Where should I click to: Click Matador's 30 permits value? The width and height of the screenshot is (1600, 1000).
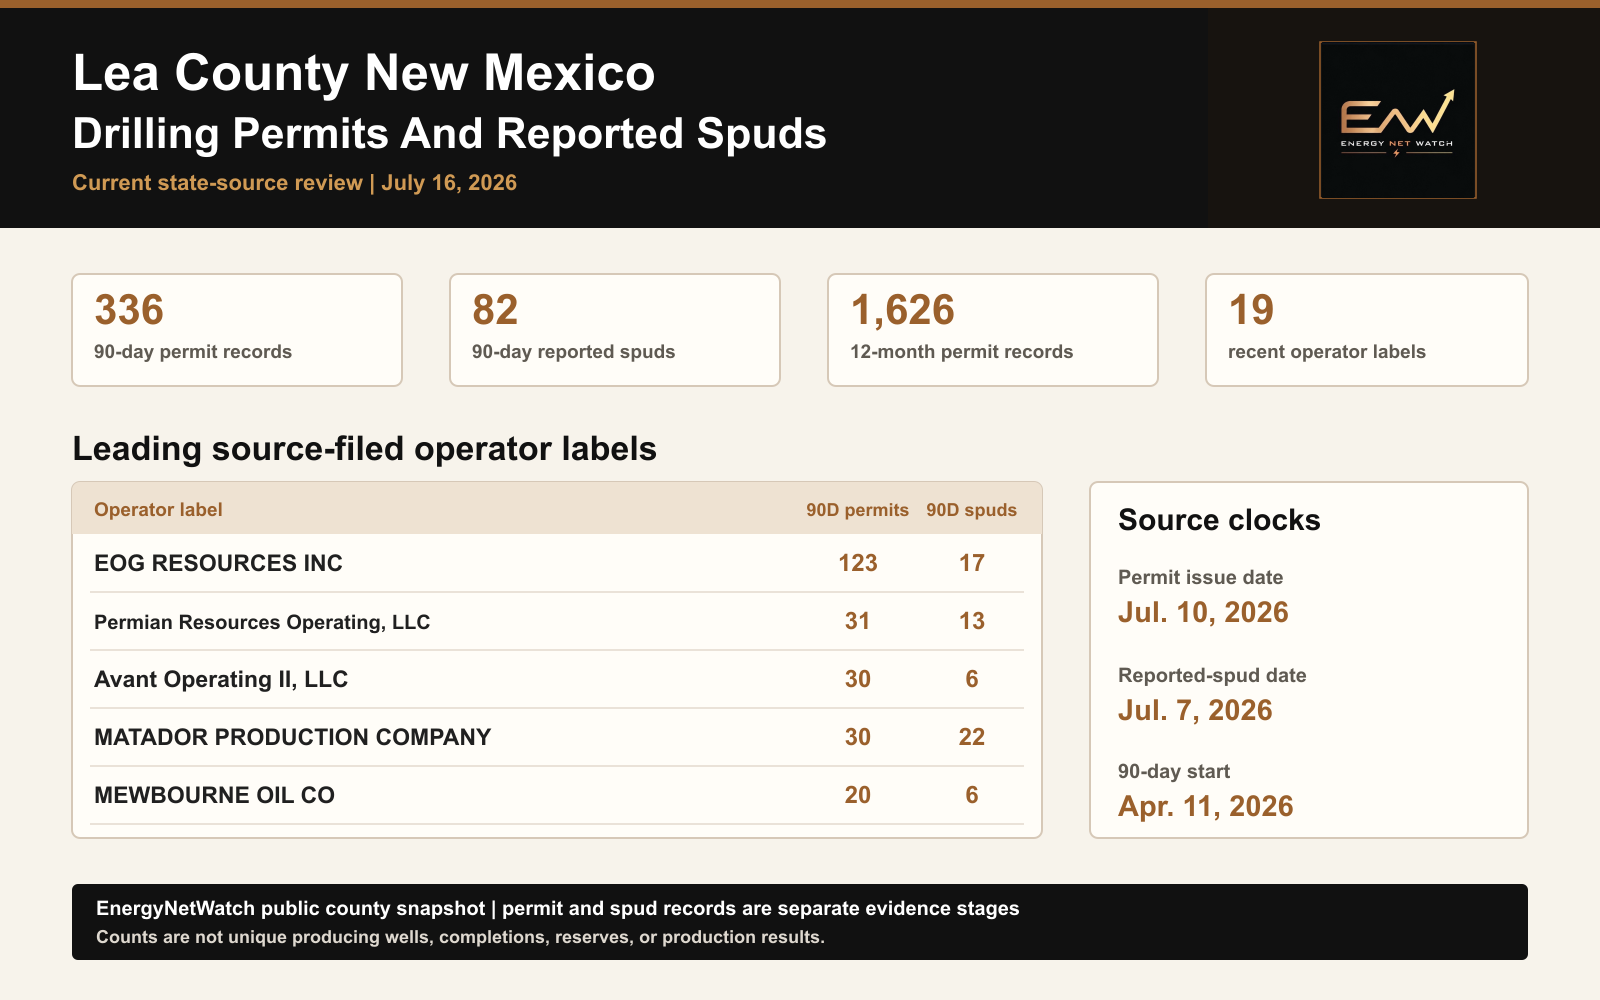858,737
